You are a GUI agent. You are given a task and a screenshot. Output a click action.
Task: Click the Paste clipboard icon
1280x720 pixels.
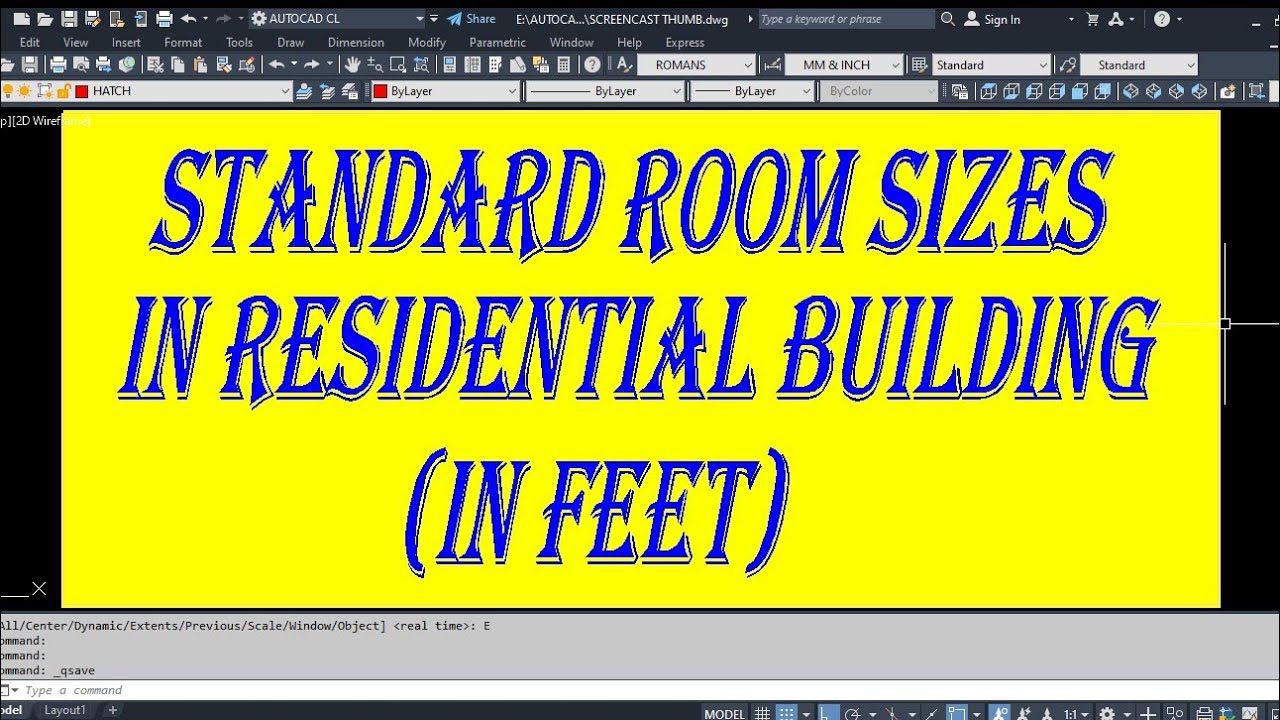[200, 65]
